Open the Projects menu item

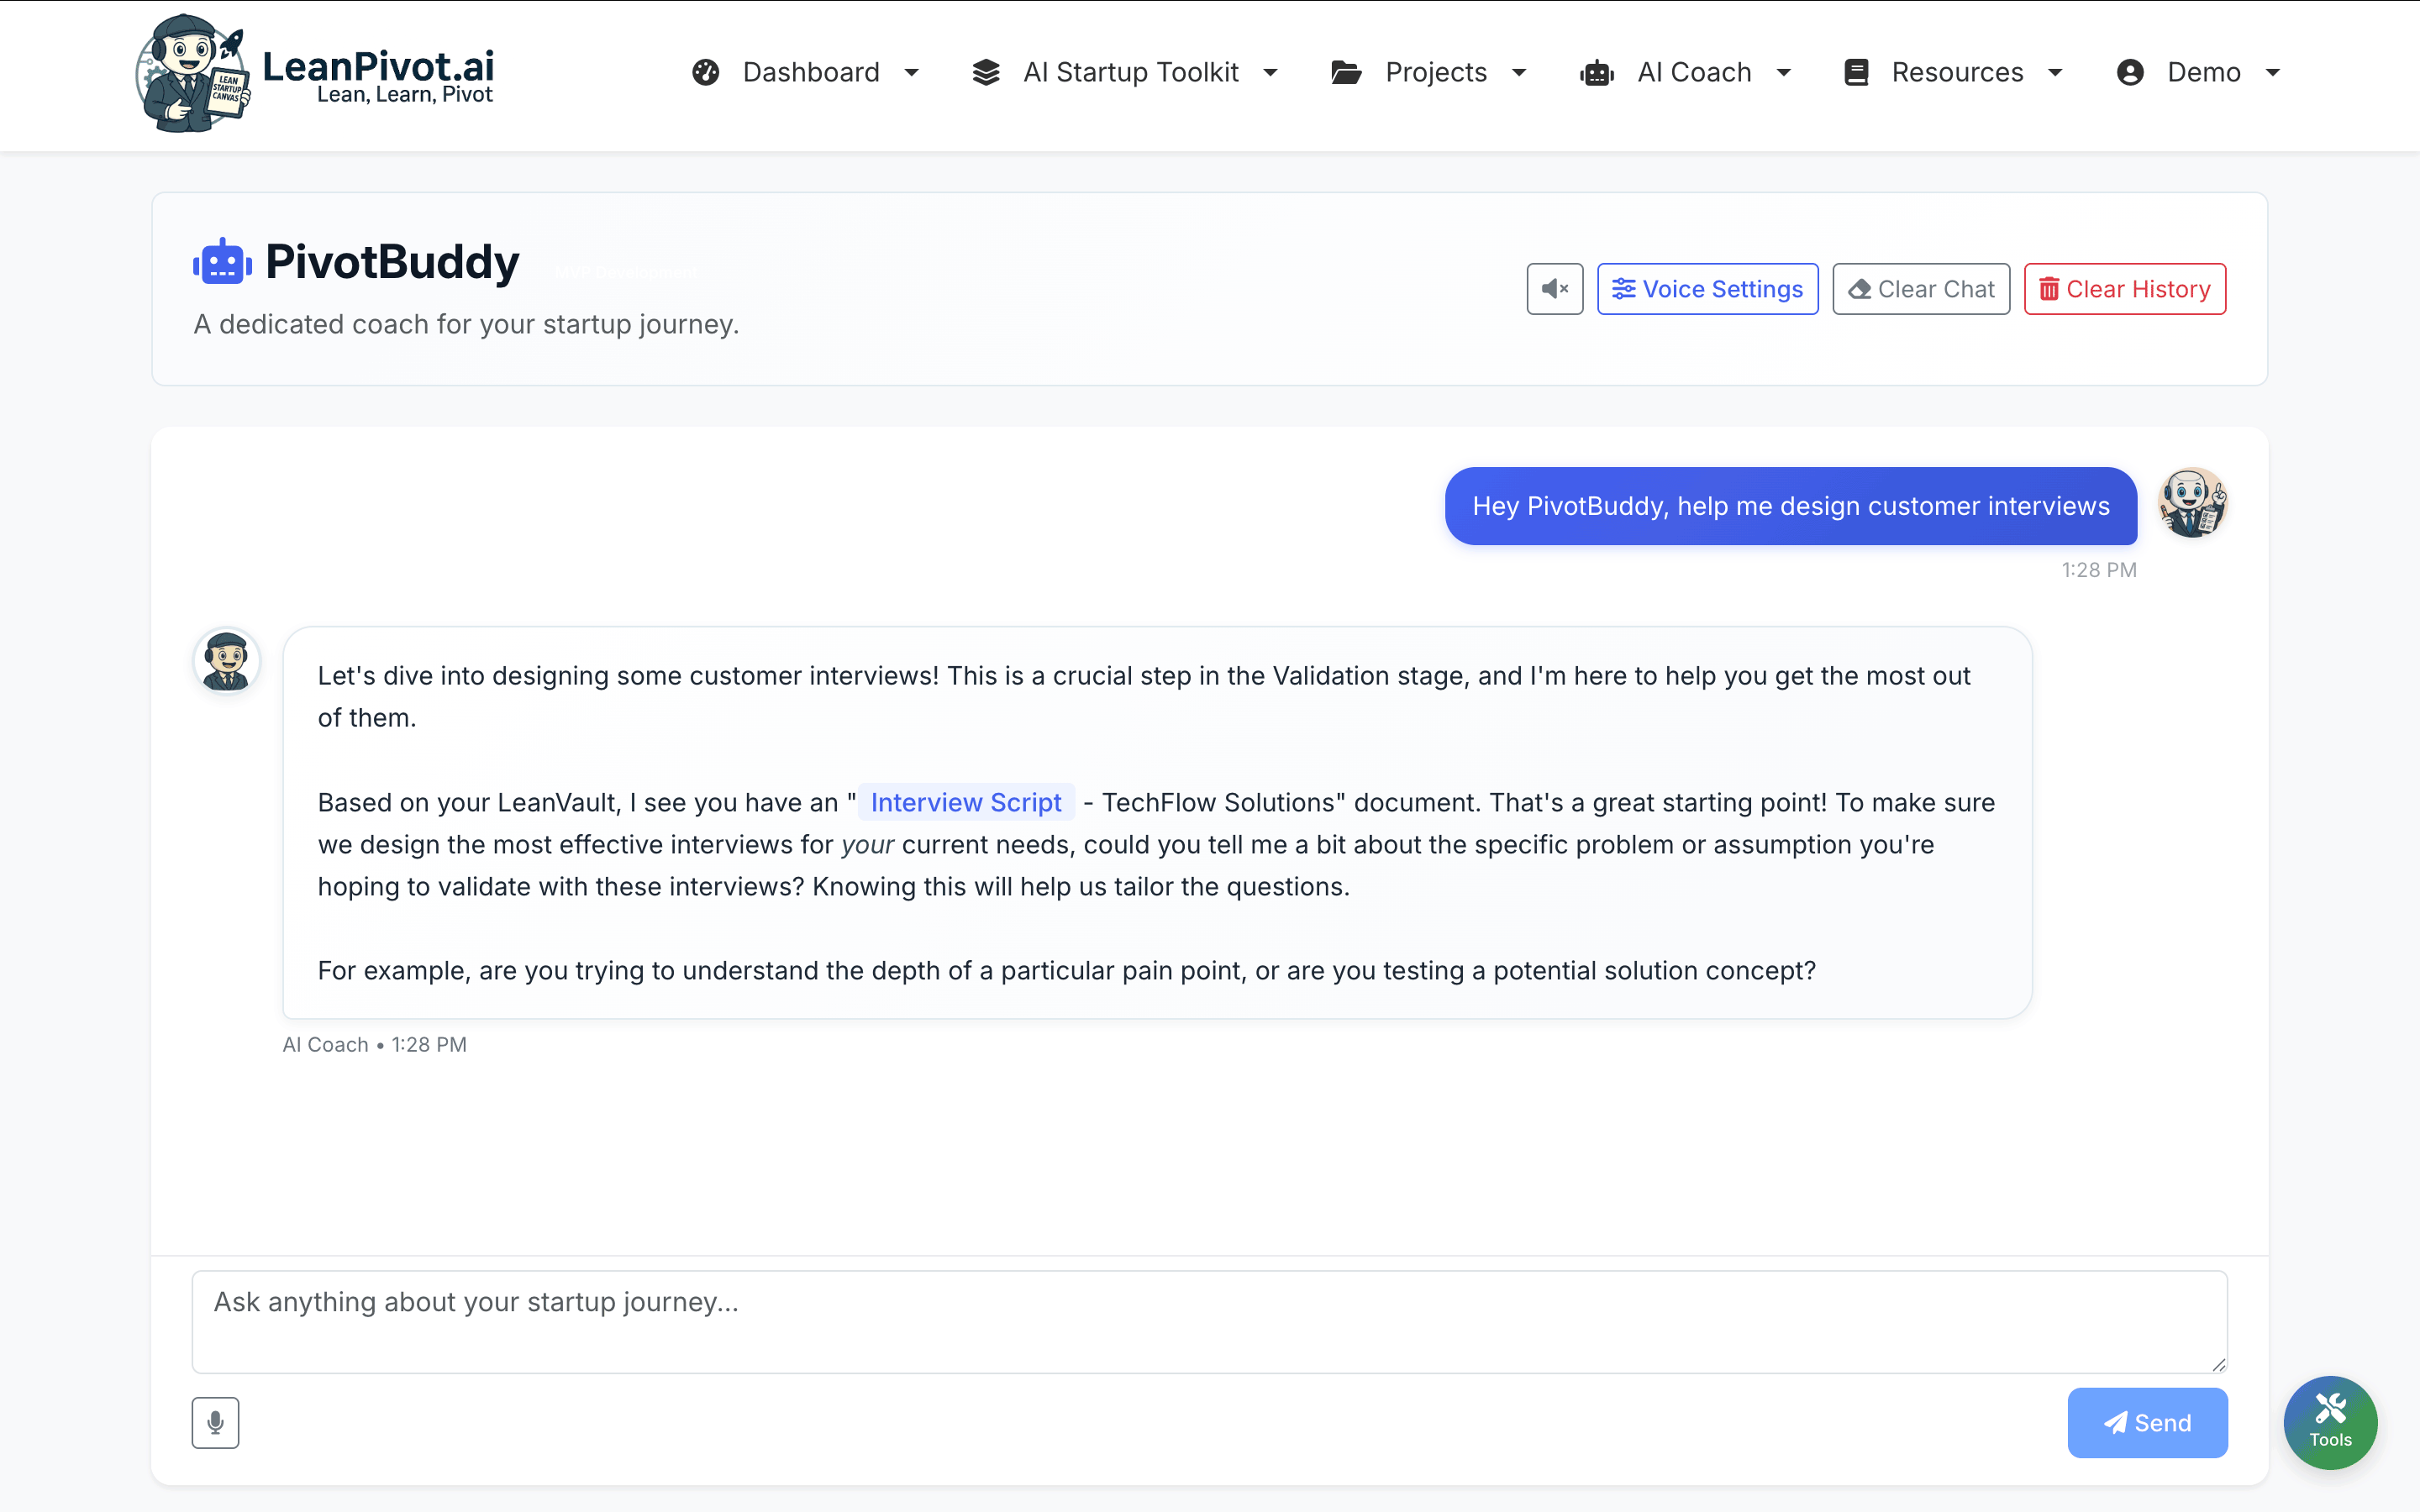point(1436,72)
